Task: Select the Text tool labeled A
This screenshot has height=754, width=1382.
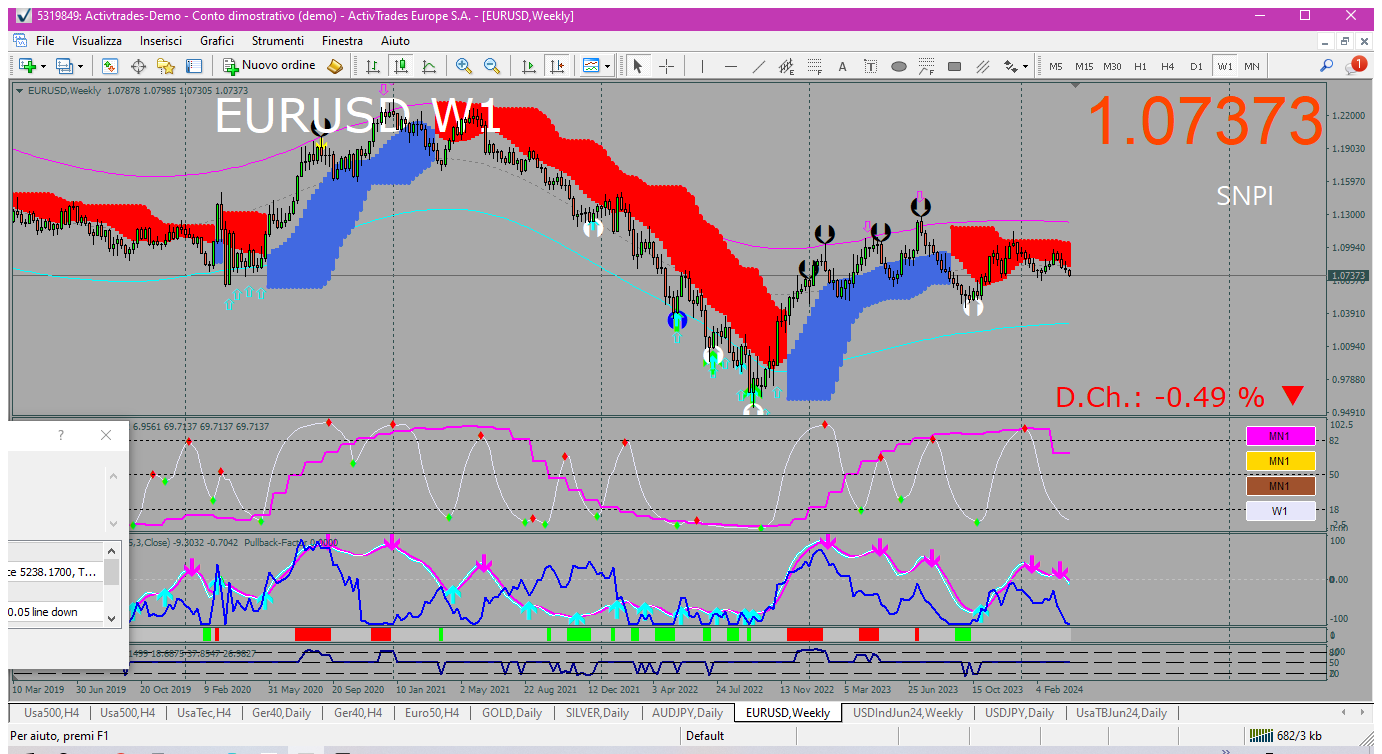Action: [842, 66]
